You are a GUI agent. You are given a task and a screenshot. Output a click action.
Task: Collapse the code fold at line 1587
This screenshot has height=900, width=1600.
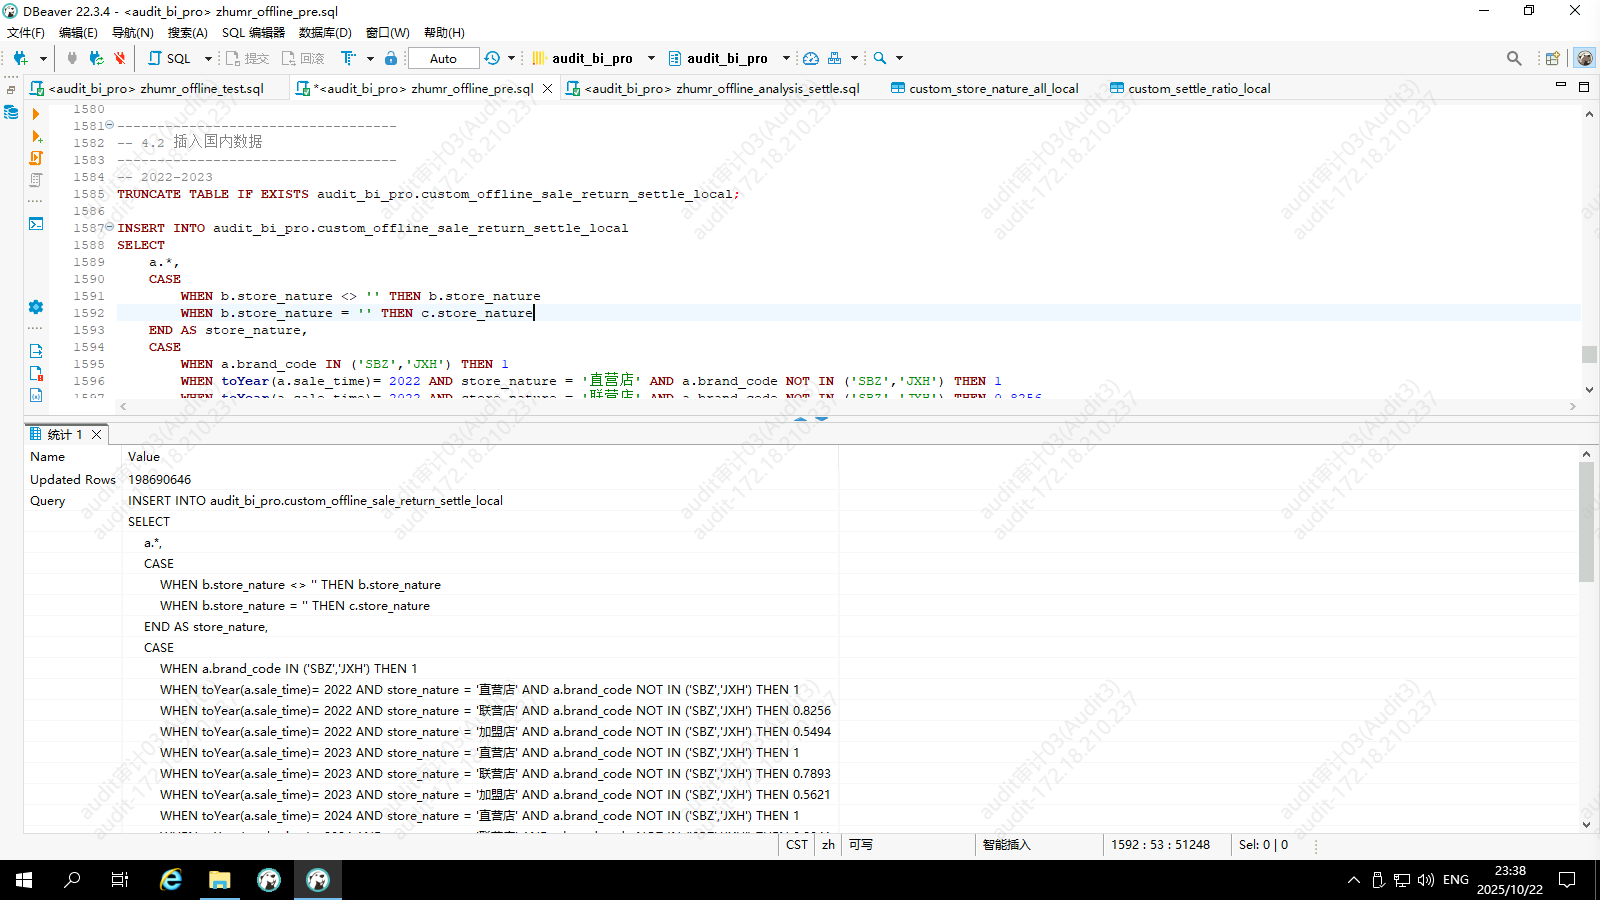click(110, 227)
